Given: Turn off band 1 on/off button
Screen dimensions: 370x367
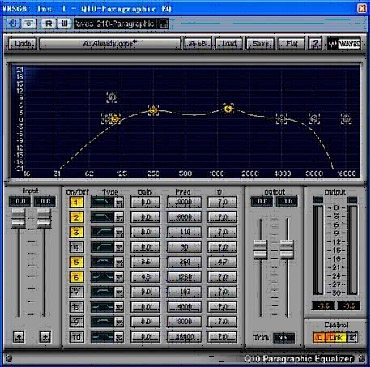Looking at the screenshot, I should 76,202.
